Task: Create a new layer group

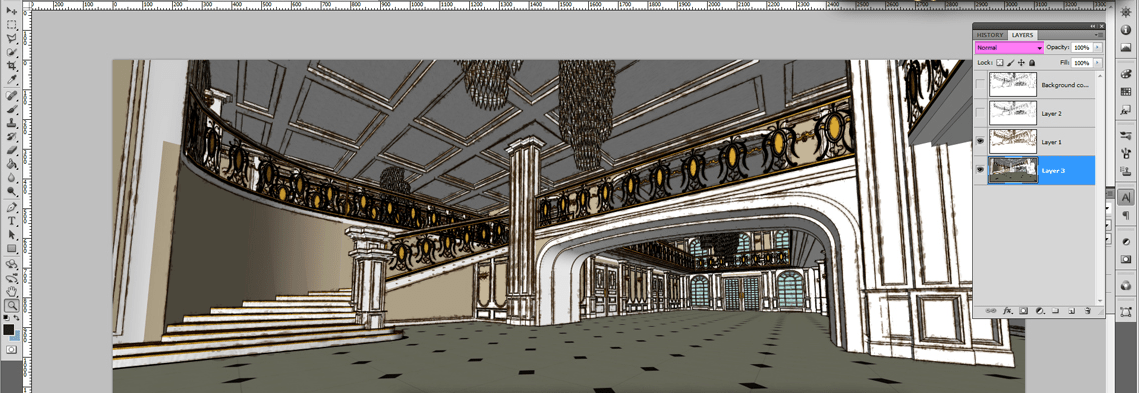Action: (x=1055, y=310)
